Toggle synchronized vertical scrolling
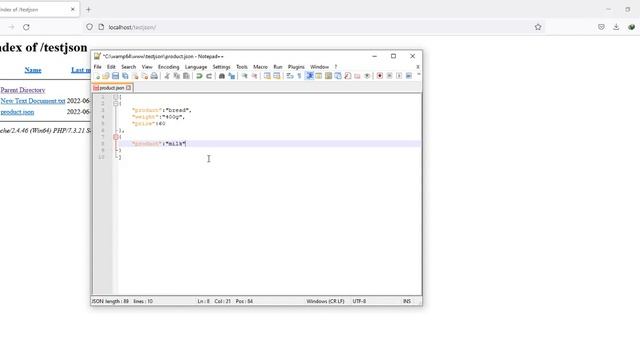Image resolution: width=640 pixels, height=360 pixels. (267, 76)
